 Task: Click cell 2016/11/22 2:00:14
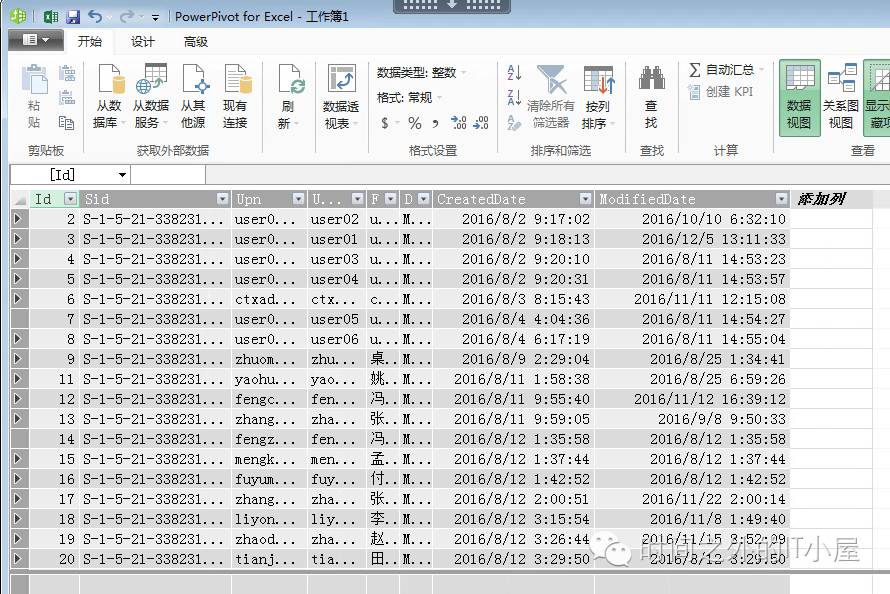click(x=692, y=499)
